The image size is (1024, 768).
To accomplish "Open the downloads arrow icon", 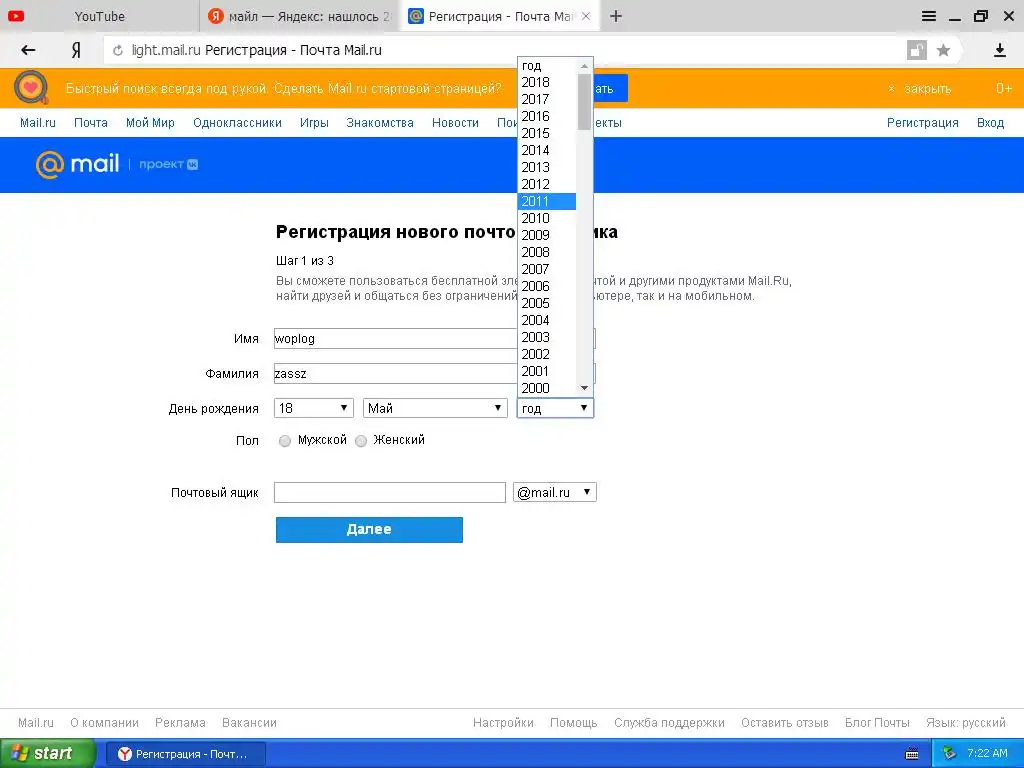I will (x=999, y=50).
